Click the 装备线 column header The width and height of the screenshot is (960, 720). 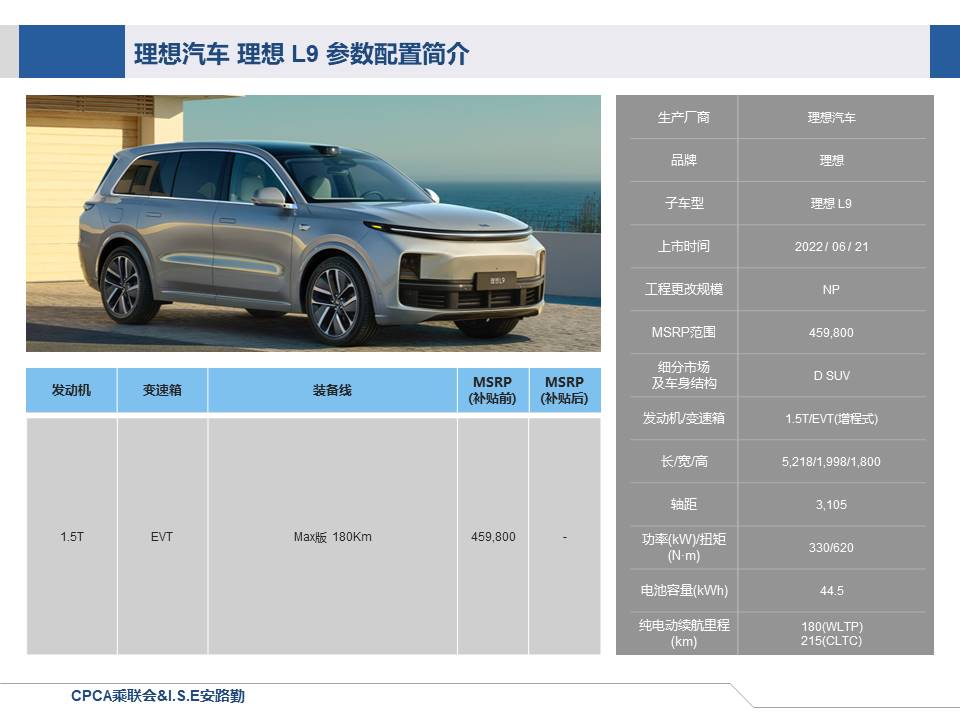(332, 390)
